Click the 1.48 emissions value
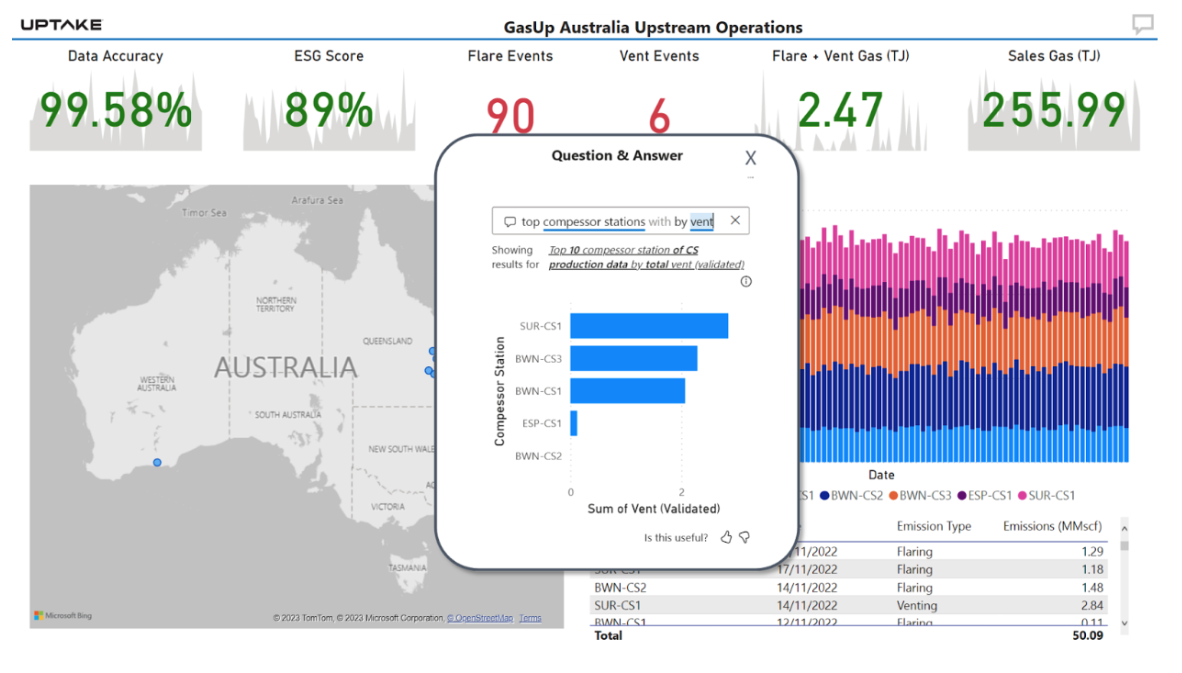Screen dimensions: 1182x673 pyautogui.click(x=1092, y=588)
